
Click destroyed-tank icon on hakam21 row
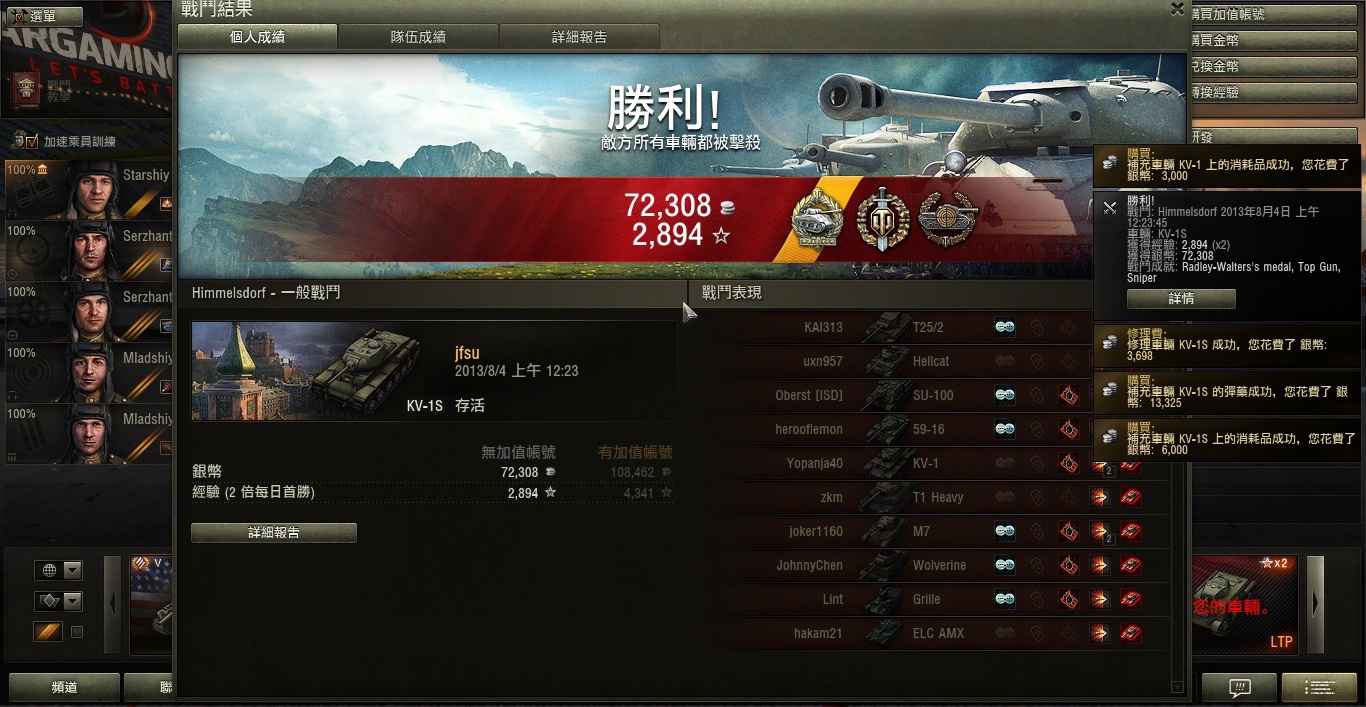pyautogui.click(x=1131, y=633)
